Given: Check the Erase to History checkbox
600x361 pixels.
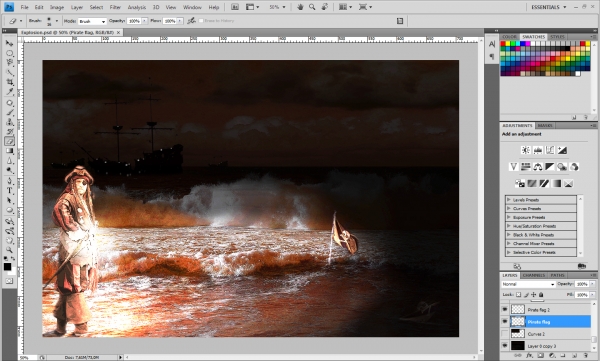Looking at the screenshot, I should click(x=201, y=21).
